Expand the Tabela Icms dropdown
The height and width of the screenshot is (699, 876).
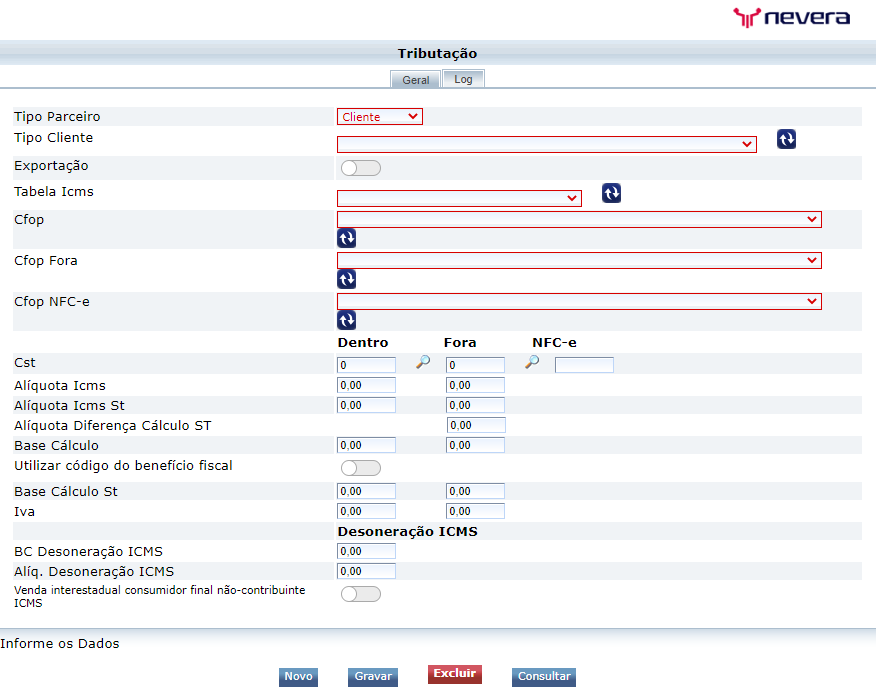[459, 198]
